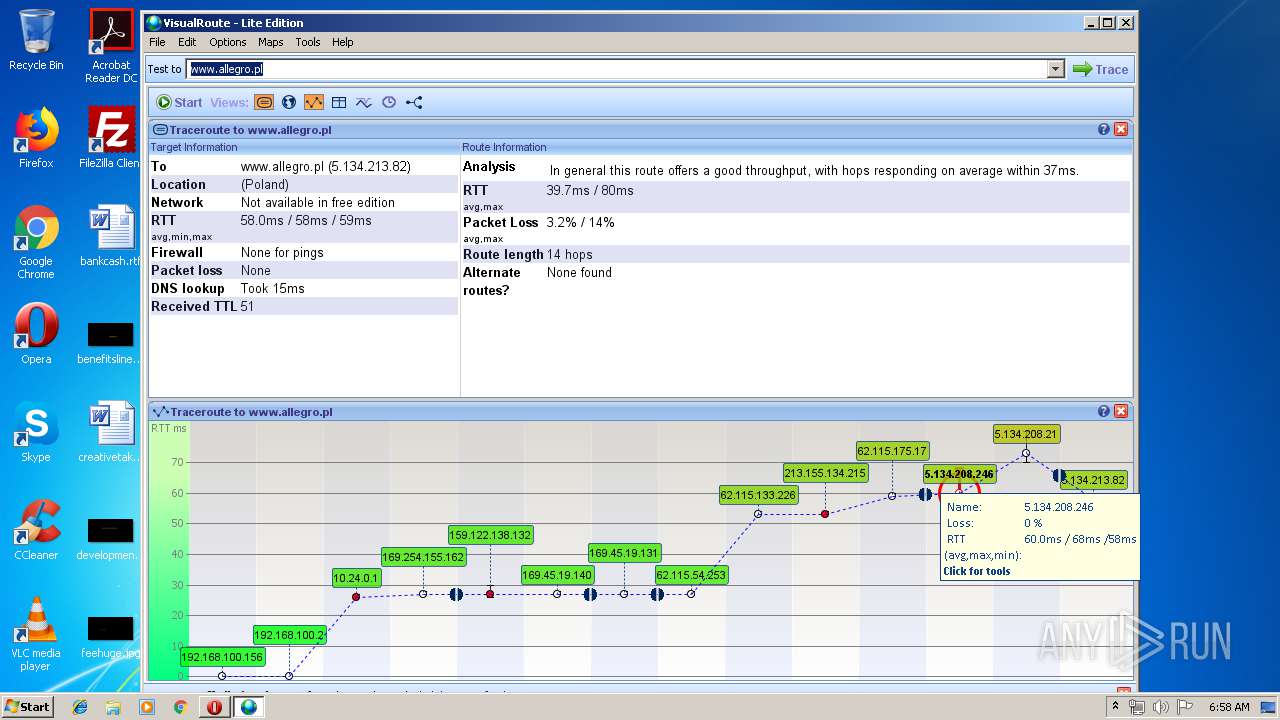Open the CCleaner desktop shortcut
The height and width of the screenshot is (720, 1280).
pyautogui.click(x=36, y=530)
